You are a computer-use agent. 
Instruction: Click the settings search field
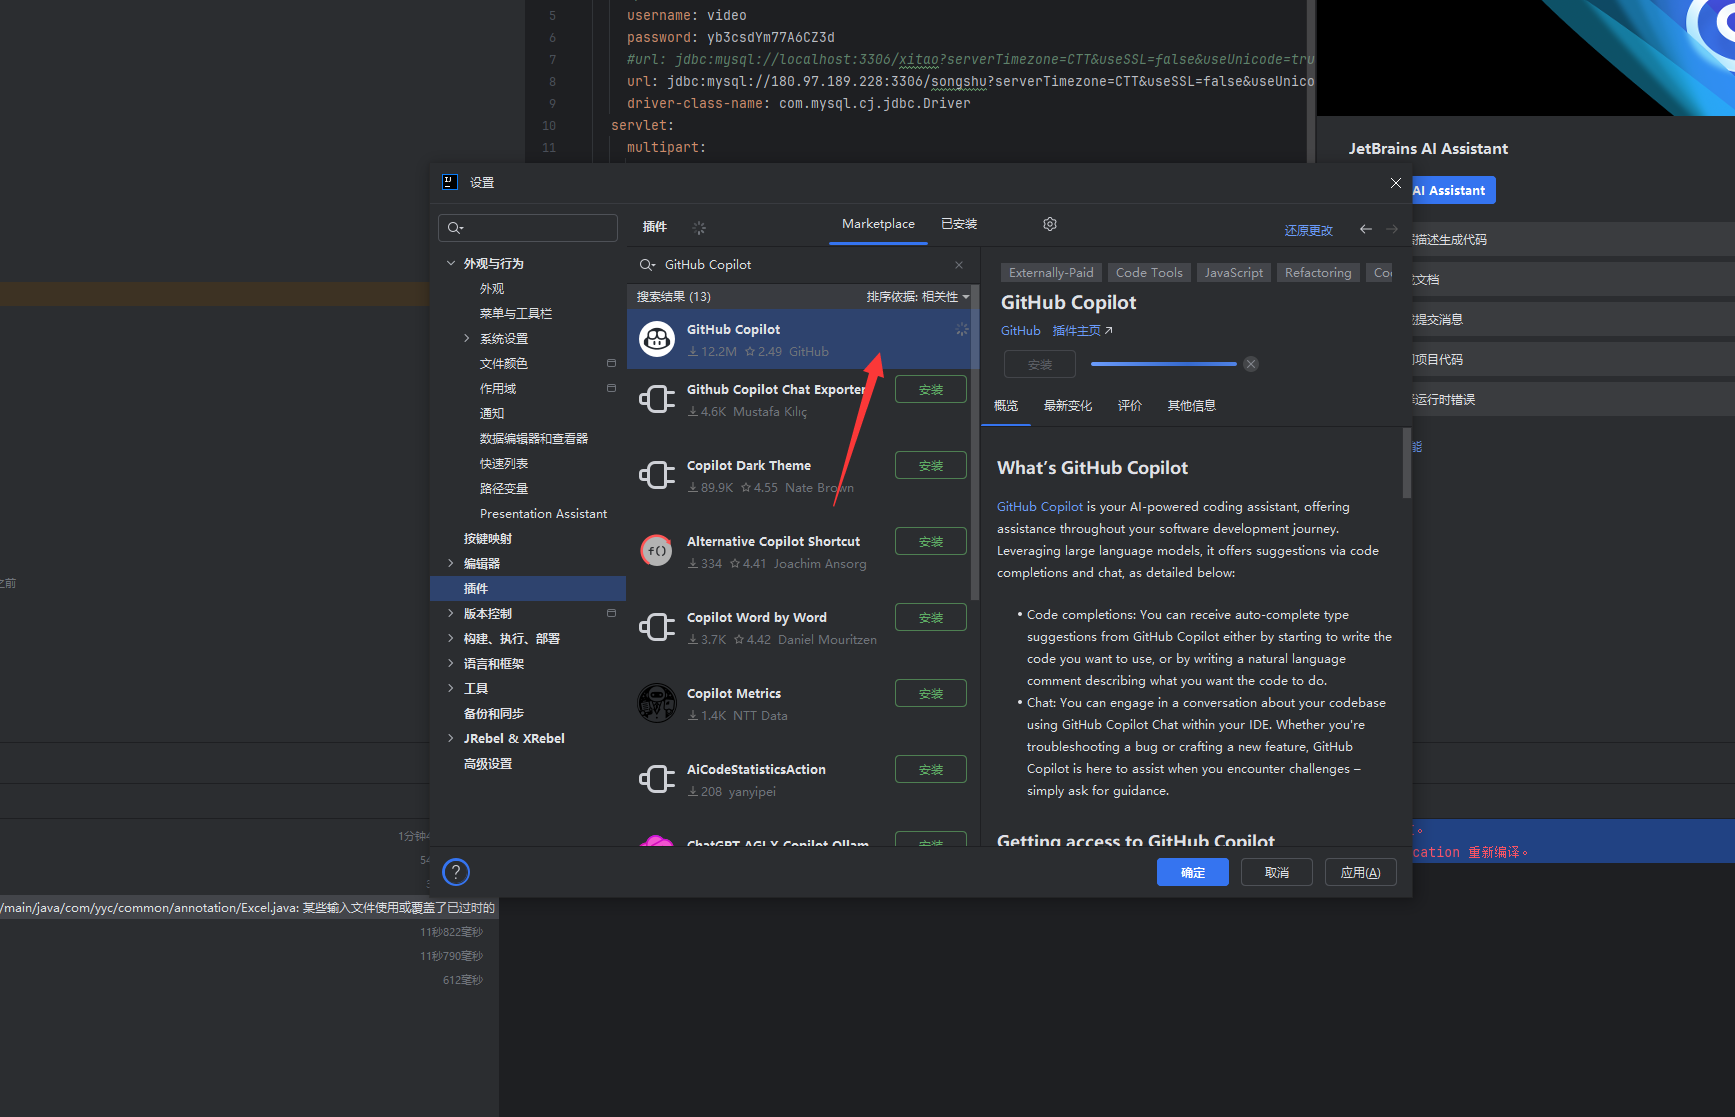528,228
